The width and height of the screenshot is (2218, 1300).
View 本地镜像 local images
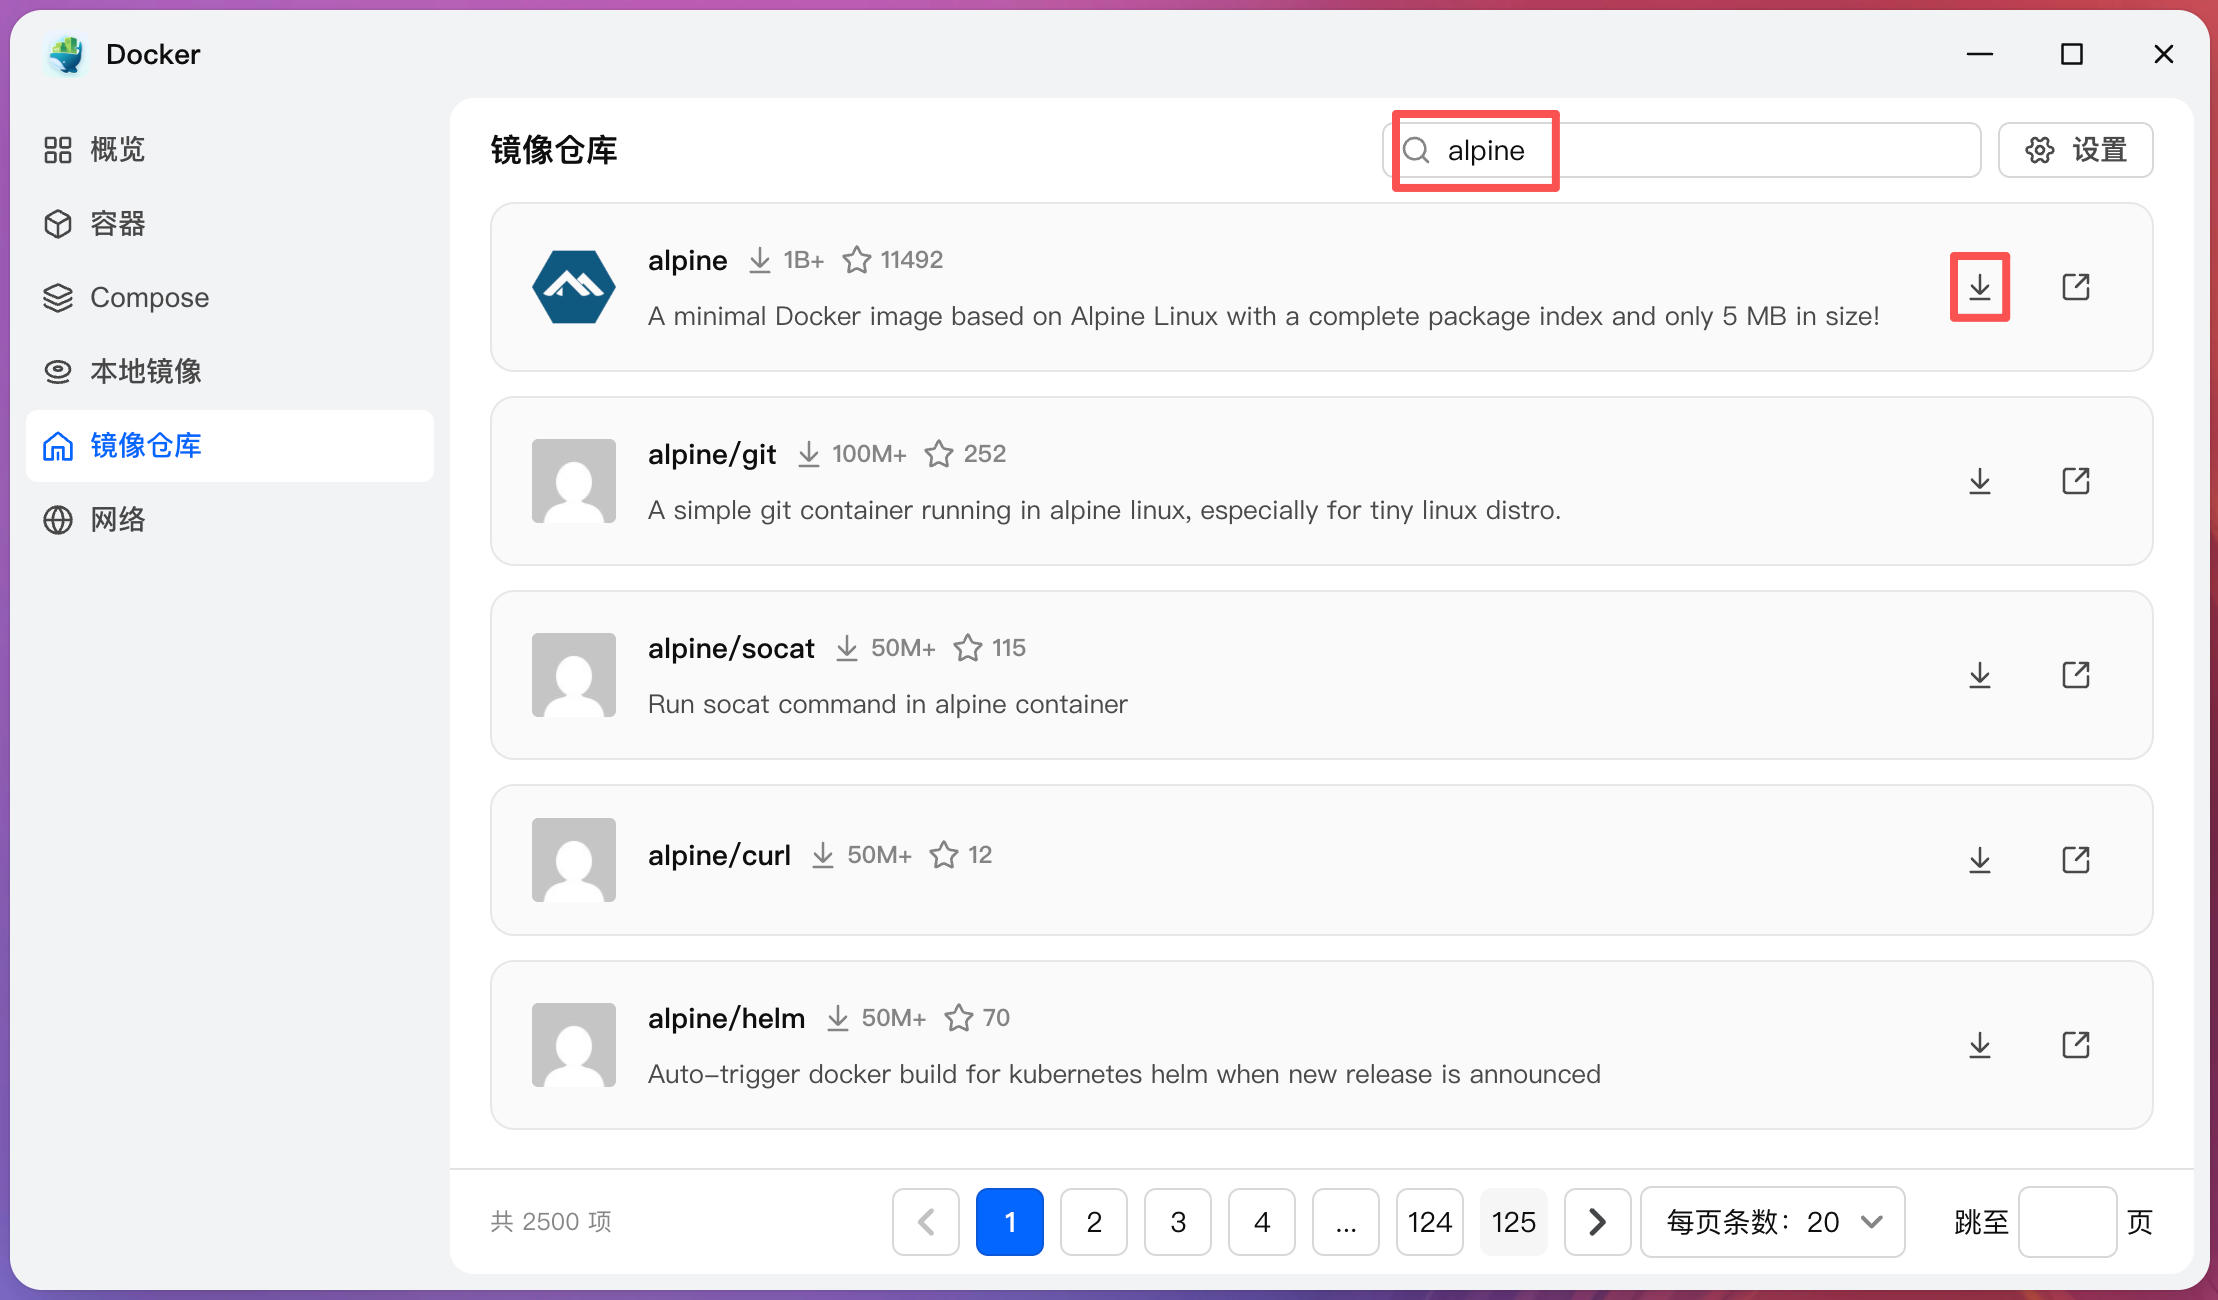point(146,371)
